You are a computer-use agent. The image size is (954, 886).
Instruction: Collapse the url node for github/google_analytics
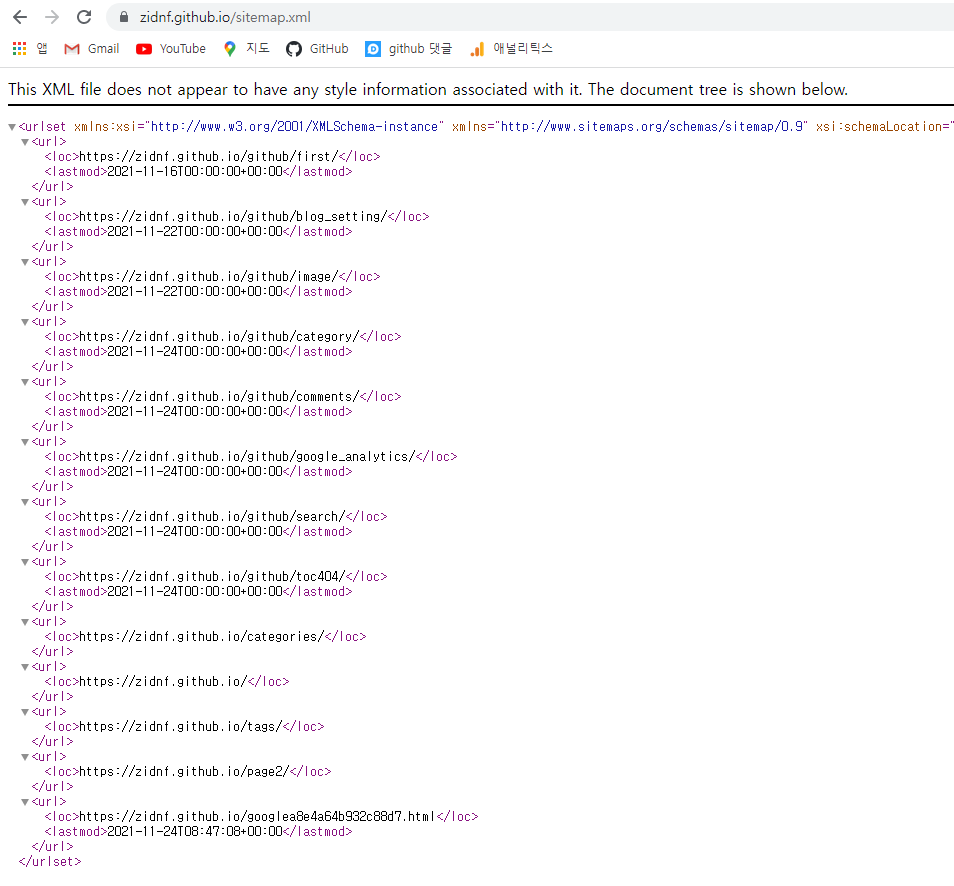pyautogui.click(x=26, y=442)
